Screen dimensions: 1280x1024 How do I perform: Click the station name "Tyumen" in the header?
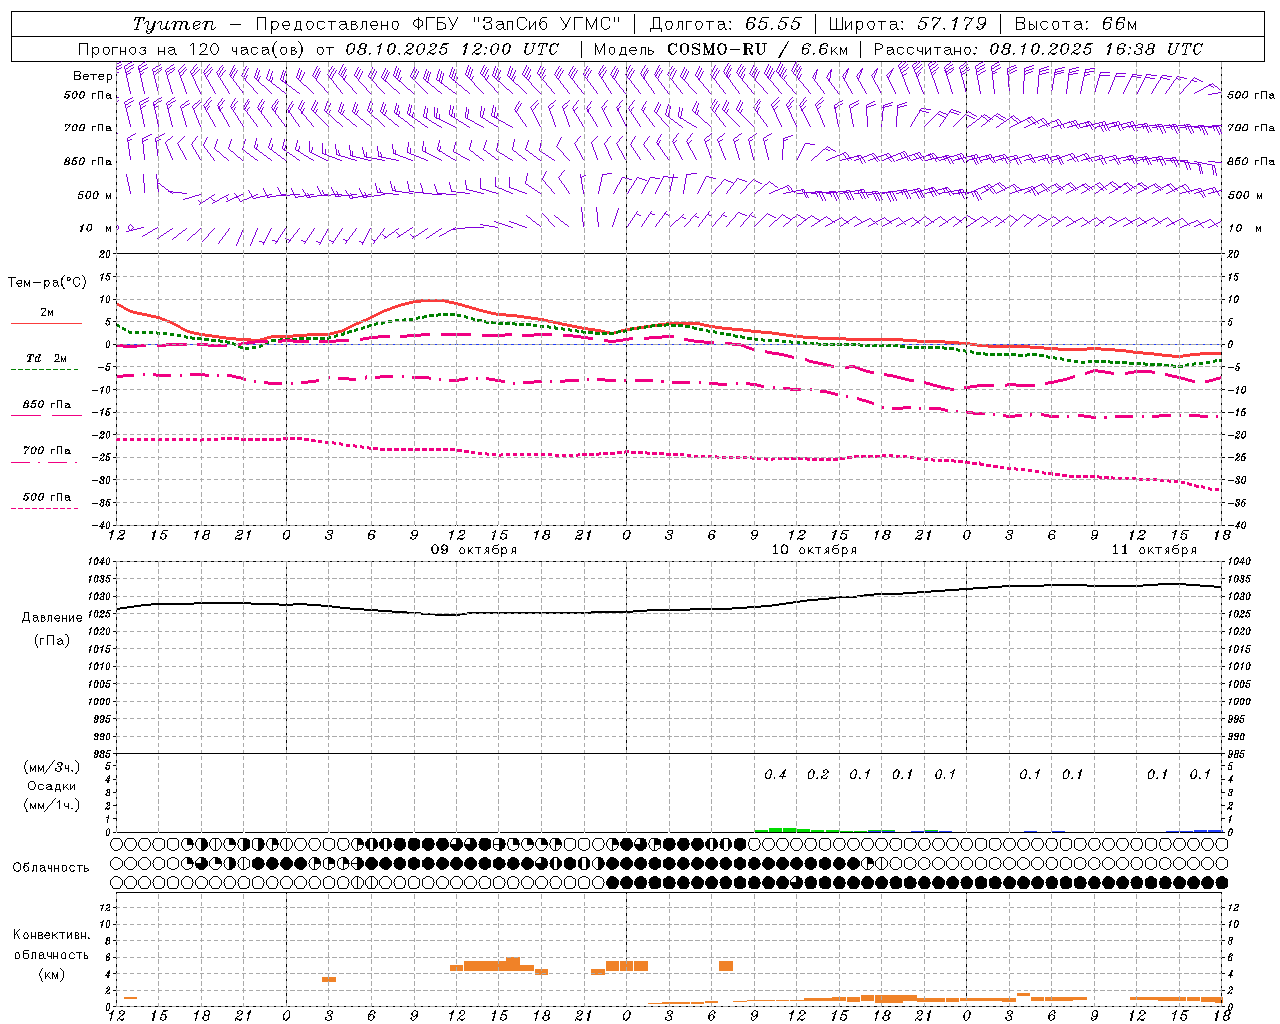173,24
